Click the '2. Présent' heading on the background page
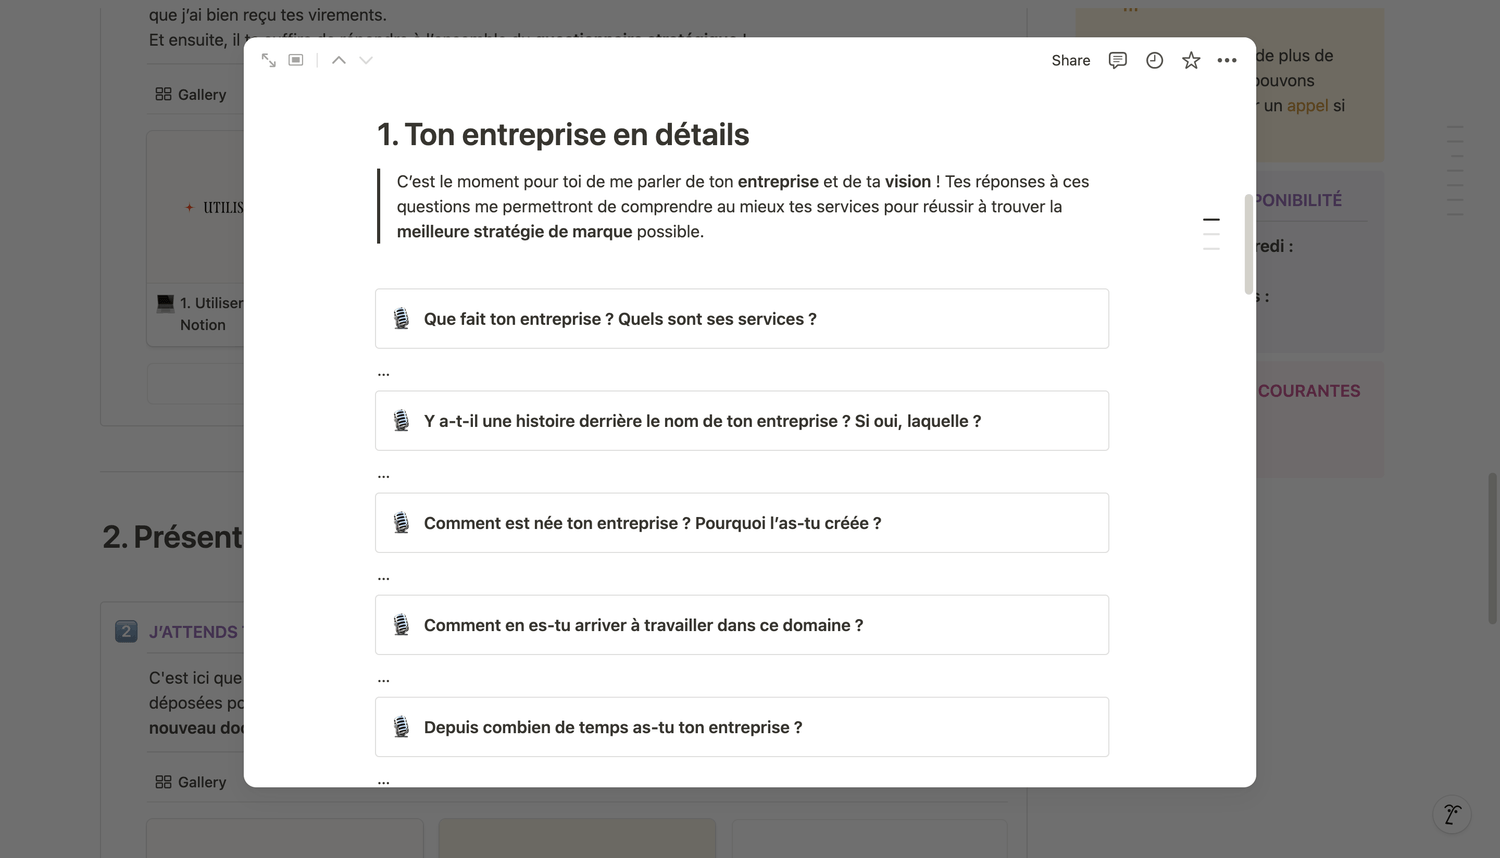 (x=173, y=537)
